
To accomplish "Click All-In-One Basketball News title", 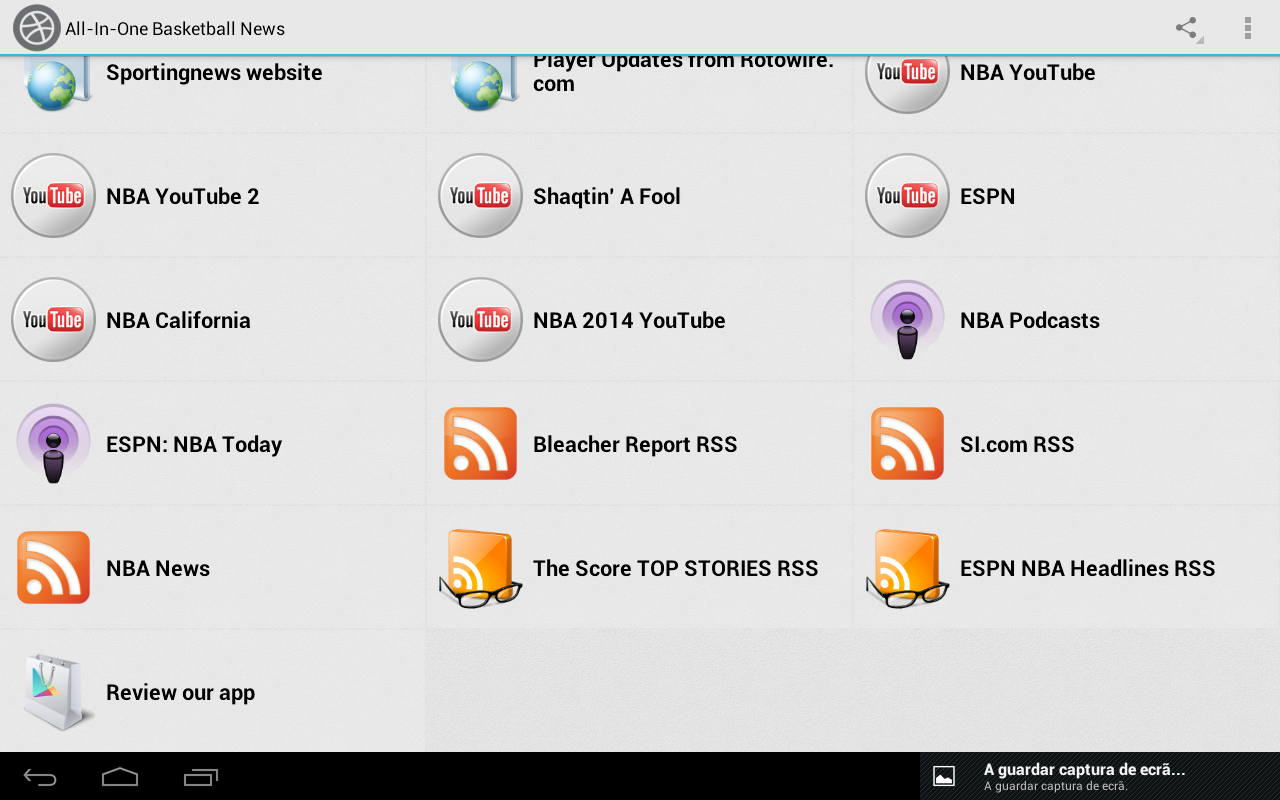I will point(175,29).
